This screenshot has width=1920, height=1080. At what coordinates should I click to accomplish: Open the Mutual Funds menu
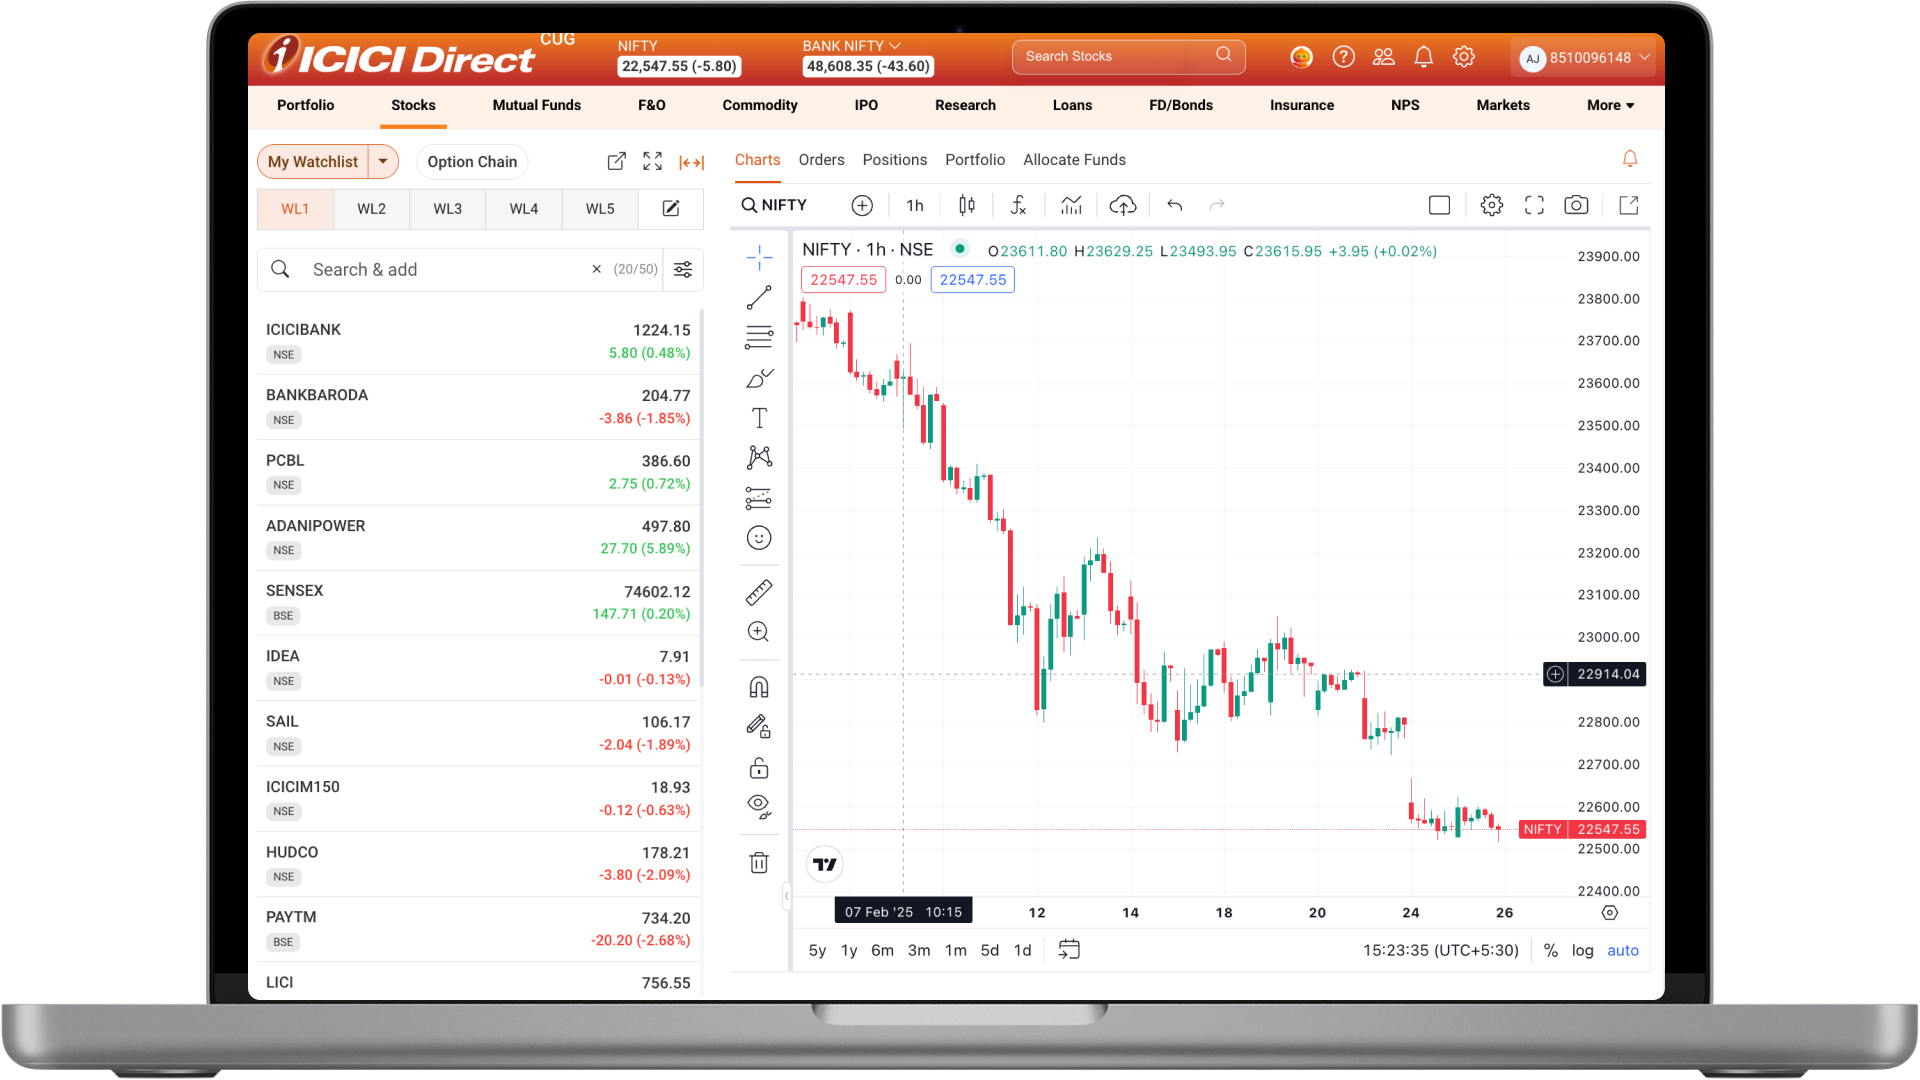[x=537, y=105]
